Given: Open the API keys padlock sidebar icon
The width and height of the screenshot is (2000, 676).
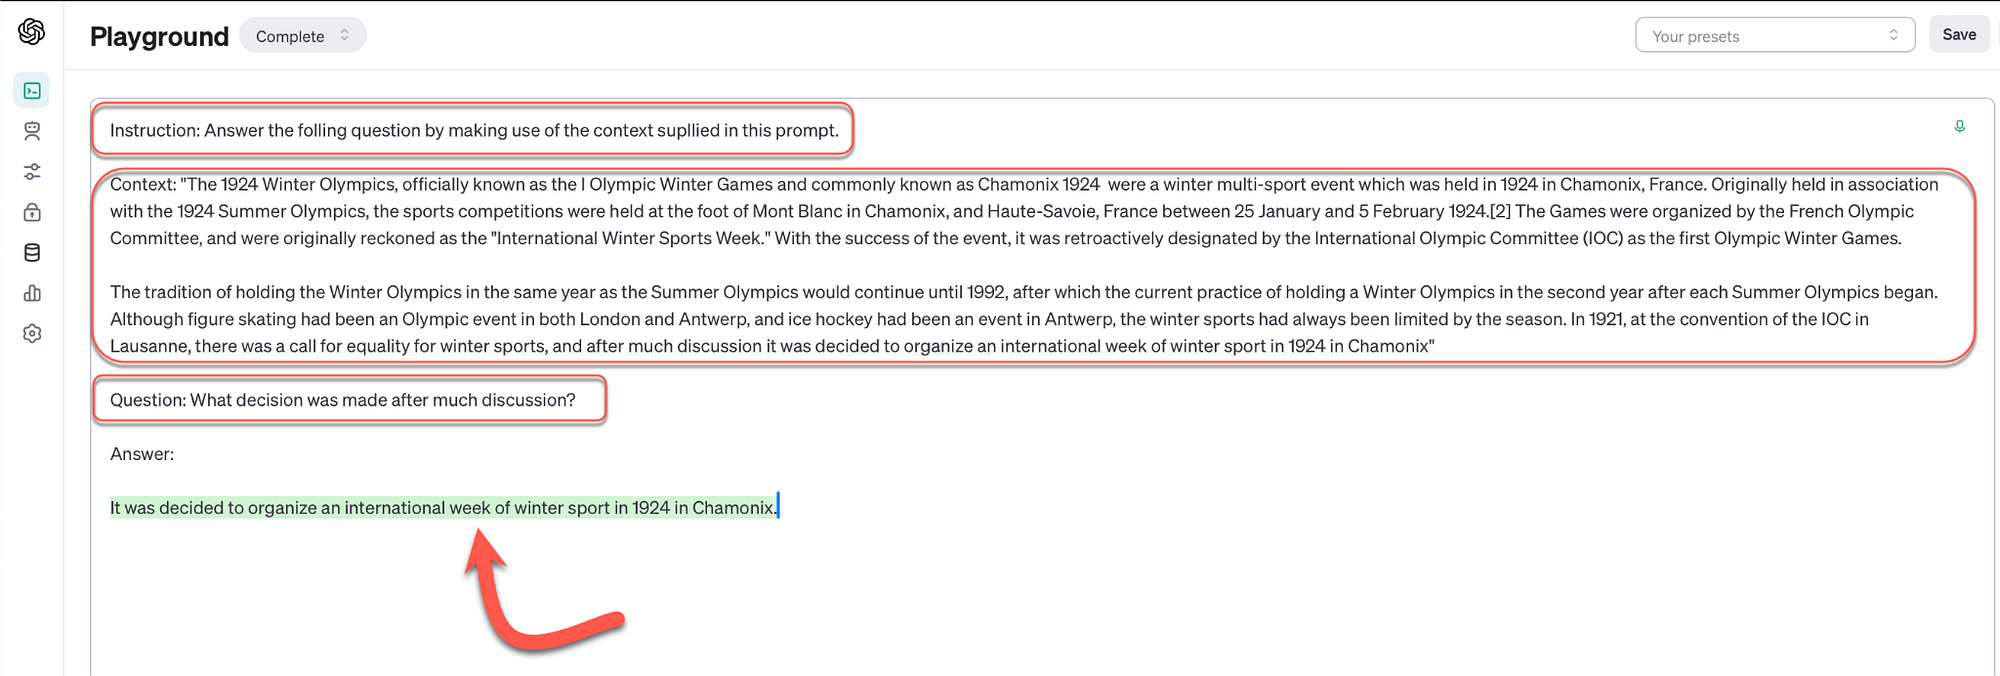Looking at the screenshot, I should point(32,212).
